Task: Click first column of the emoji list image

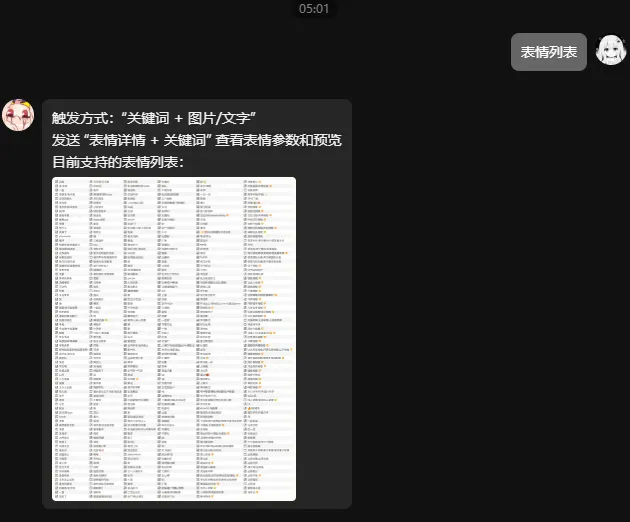Action: [x=70, y=338]
